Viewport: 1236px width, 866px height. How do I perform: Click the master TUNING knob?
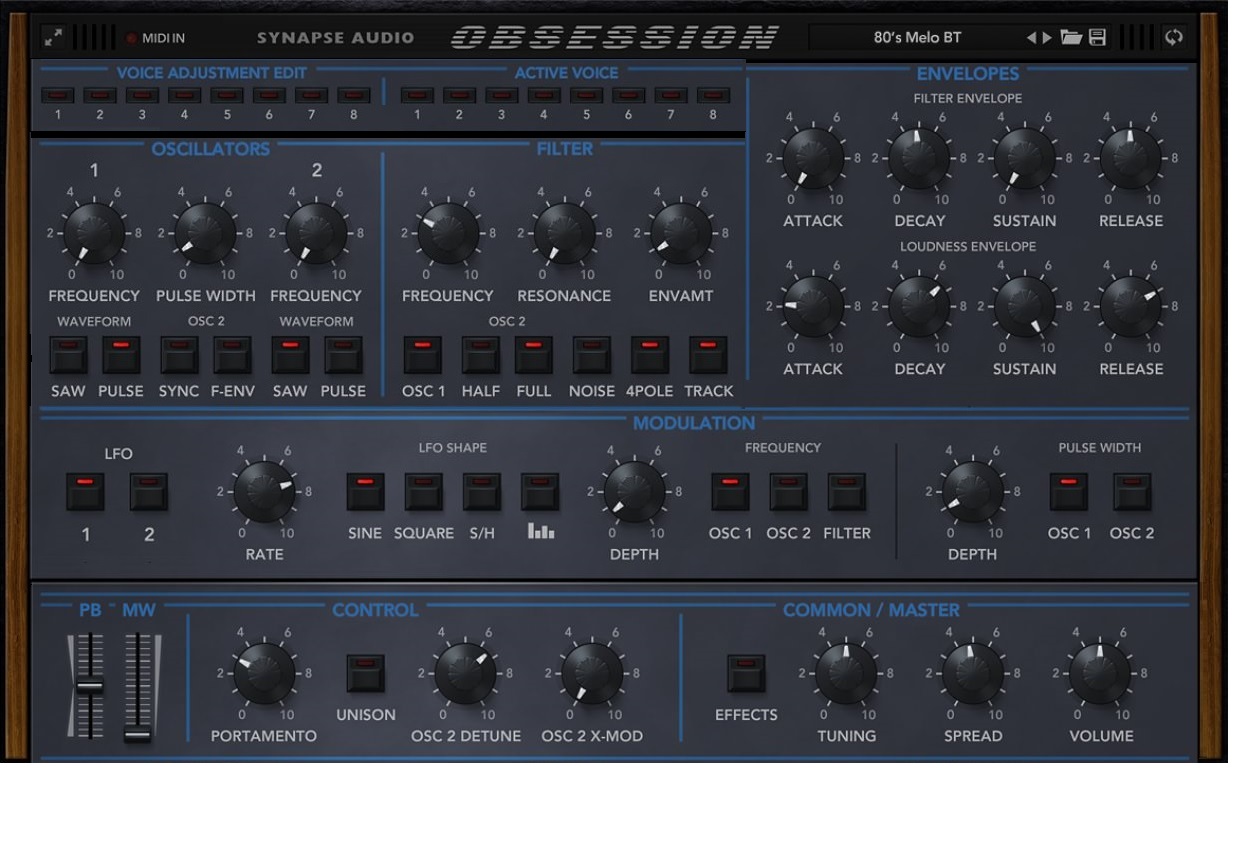(x=846, y=673)
